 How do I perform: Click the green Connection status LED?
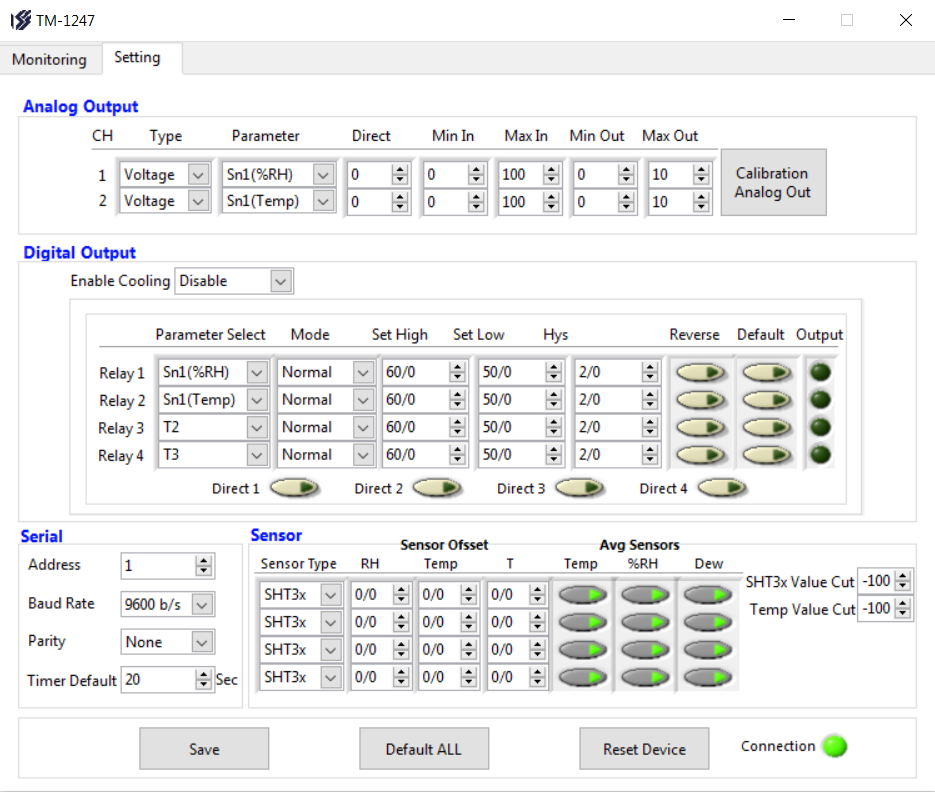[x=834, y=746]
